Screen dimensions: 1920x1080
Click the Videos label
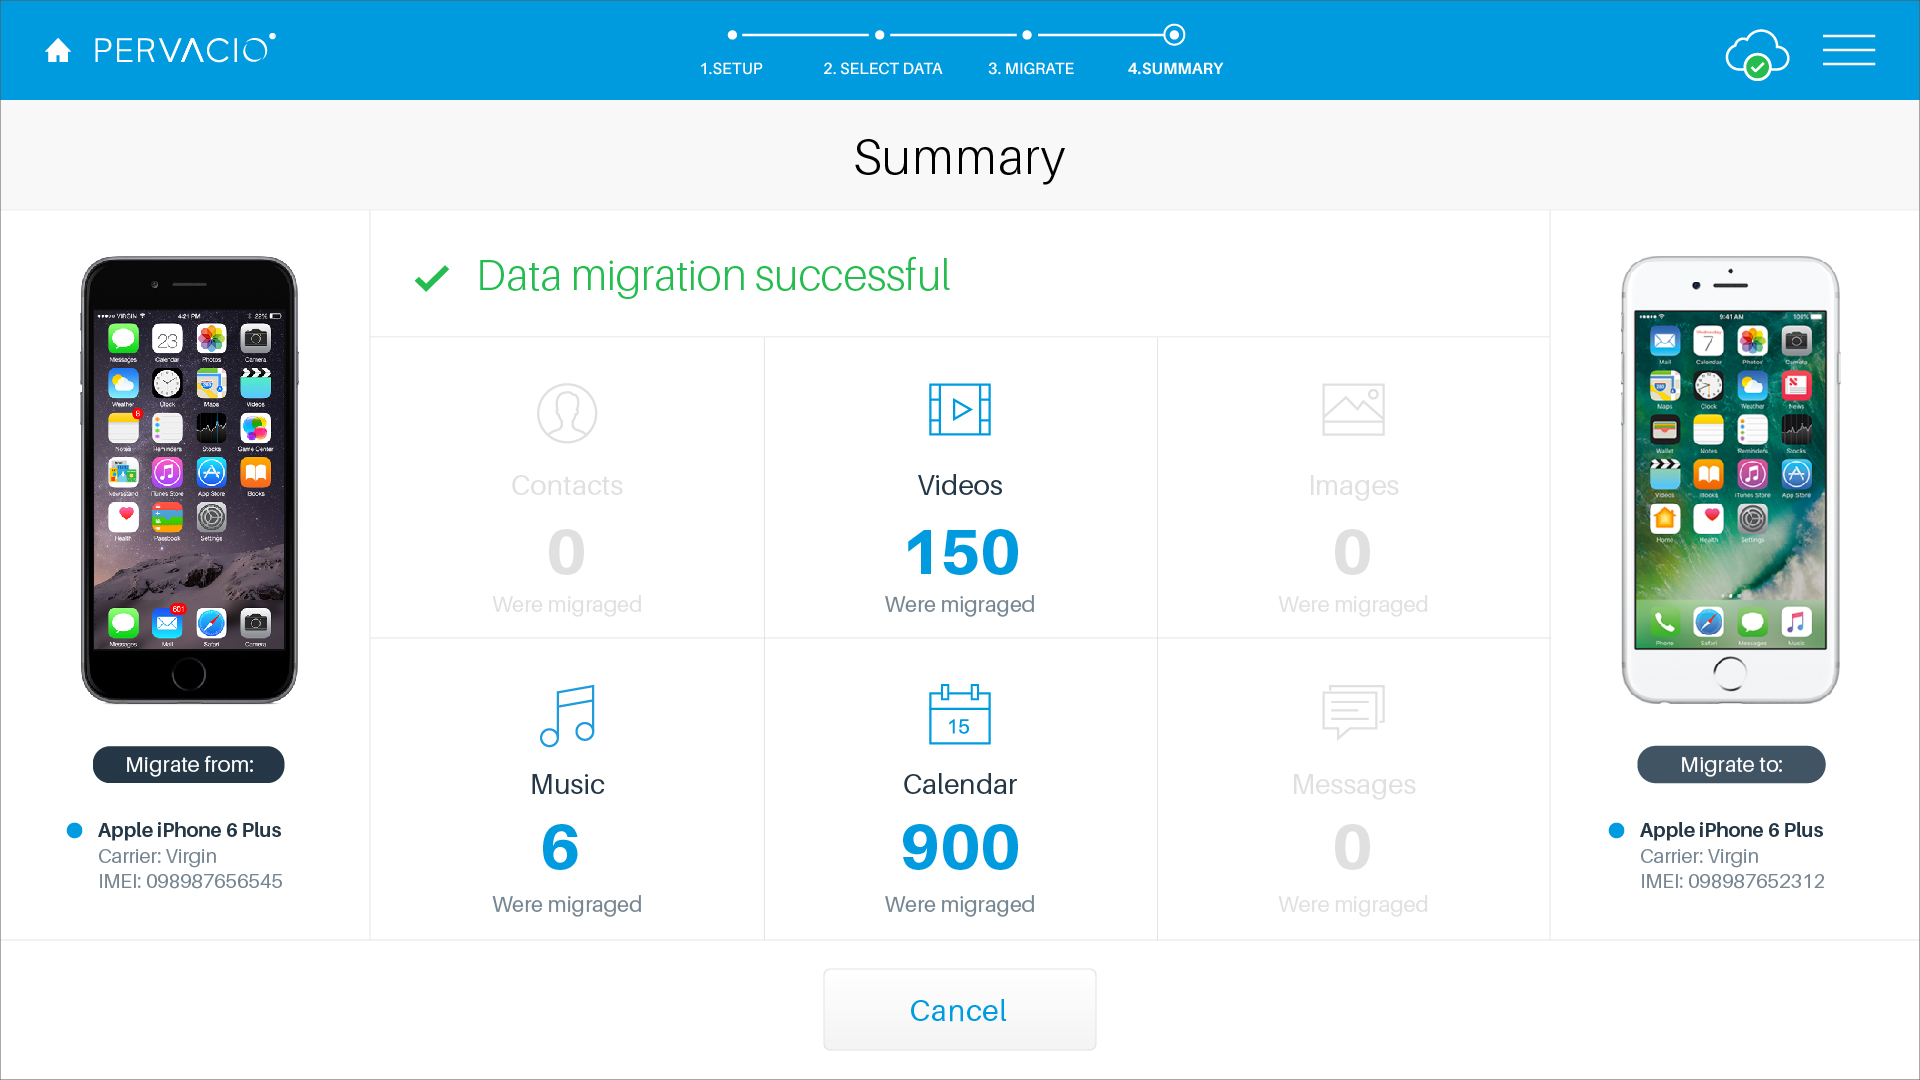960,485
